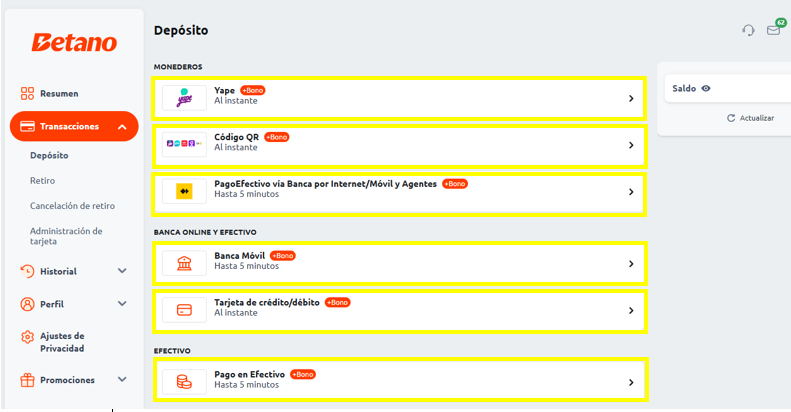Open Resumen in the sidebar
Screen dimensions: 791x412
pyautogui.click(x=59, y=93)
